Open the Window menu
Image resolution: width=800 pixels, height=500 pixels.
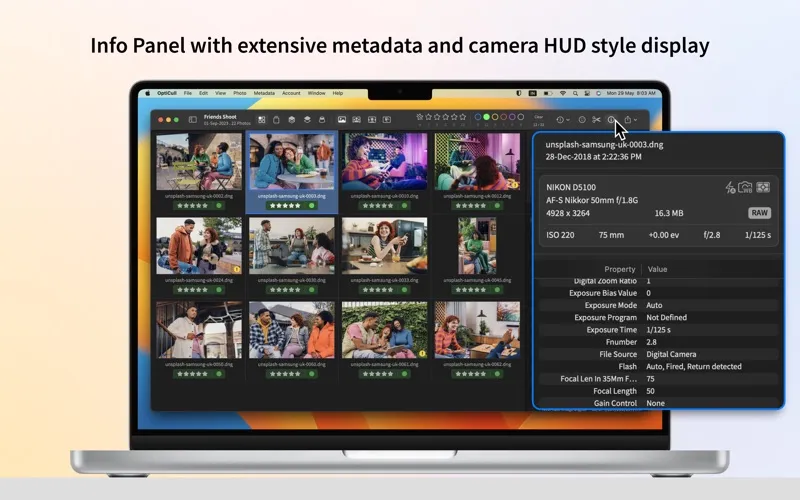click(316, 93)
